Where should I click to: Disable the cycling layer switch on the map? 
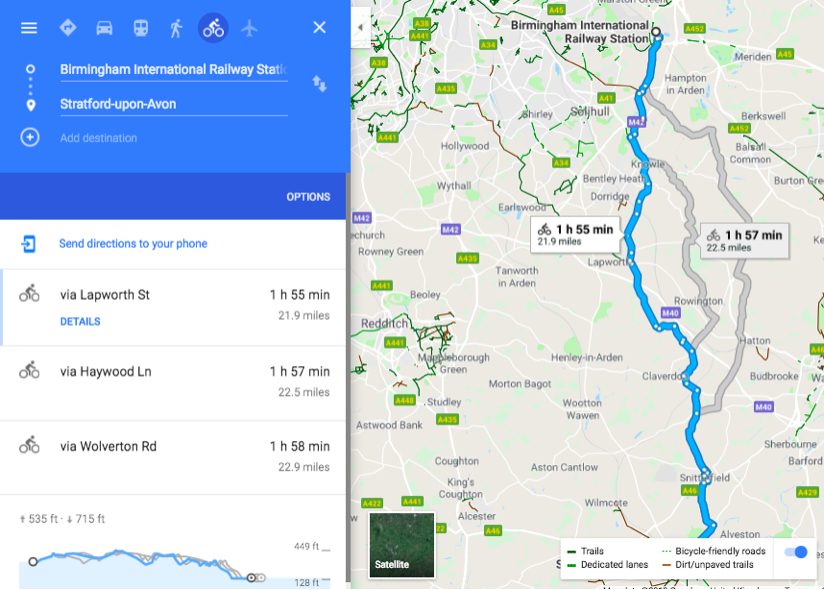tap(795, 551)
